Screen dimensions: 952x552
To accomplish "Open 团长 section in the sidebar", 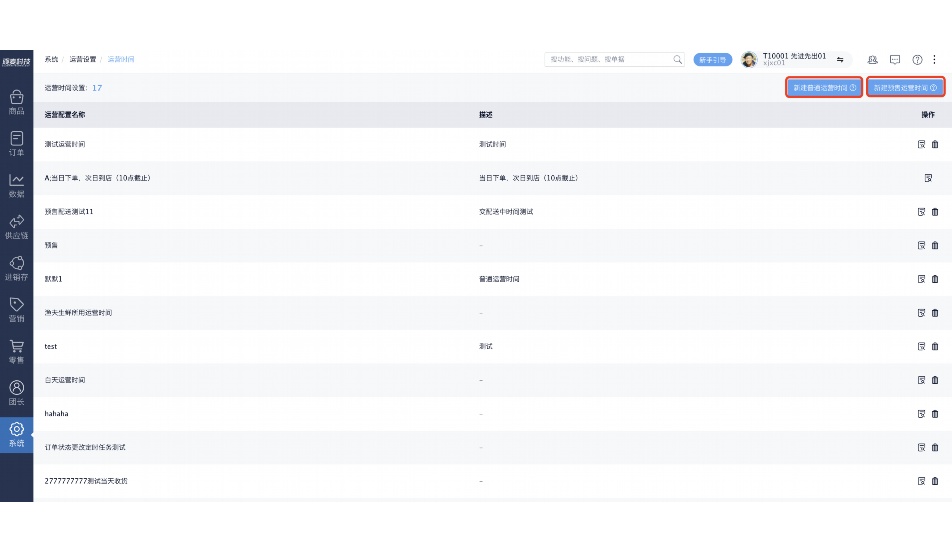I will pos(16,392).
